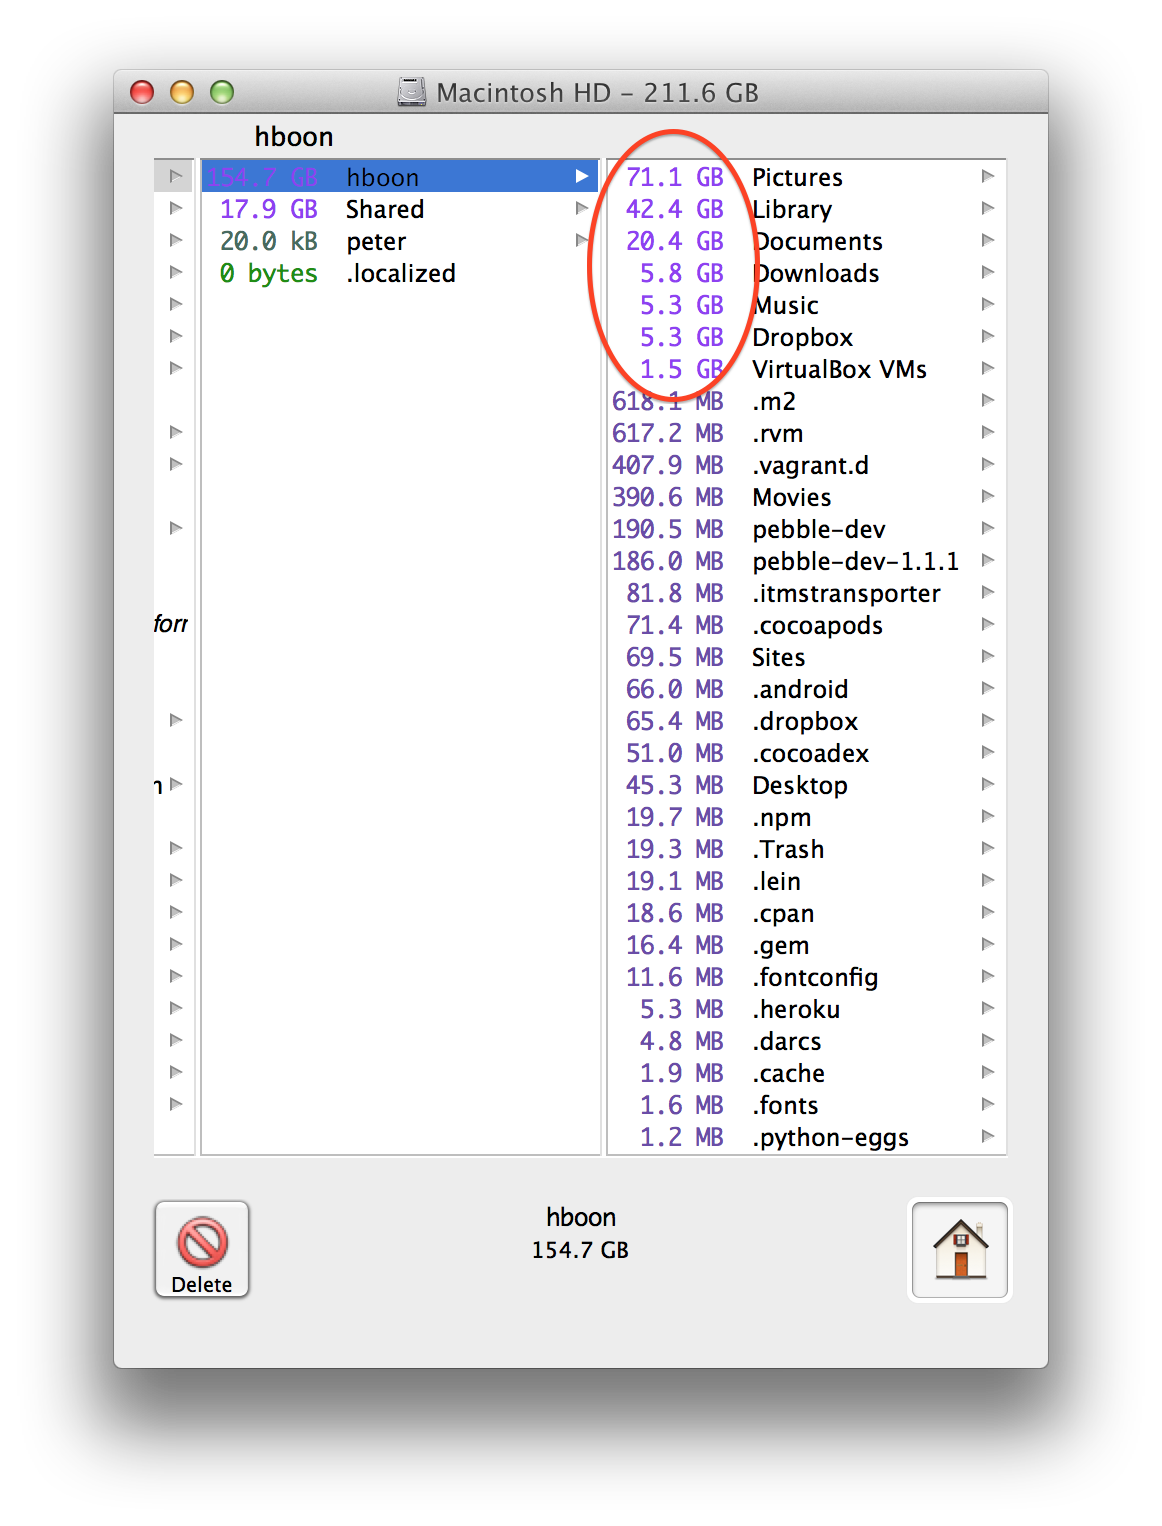Image resolution: width=1162 pixels, height=1526 pixels.
Task: Select the .android folder
Action: pos(807,689)
